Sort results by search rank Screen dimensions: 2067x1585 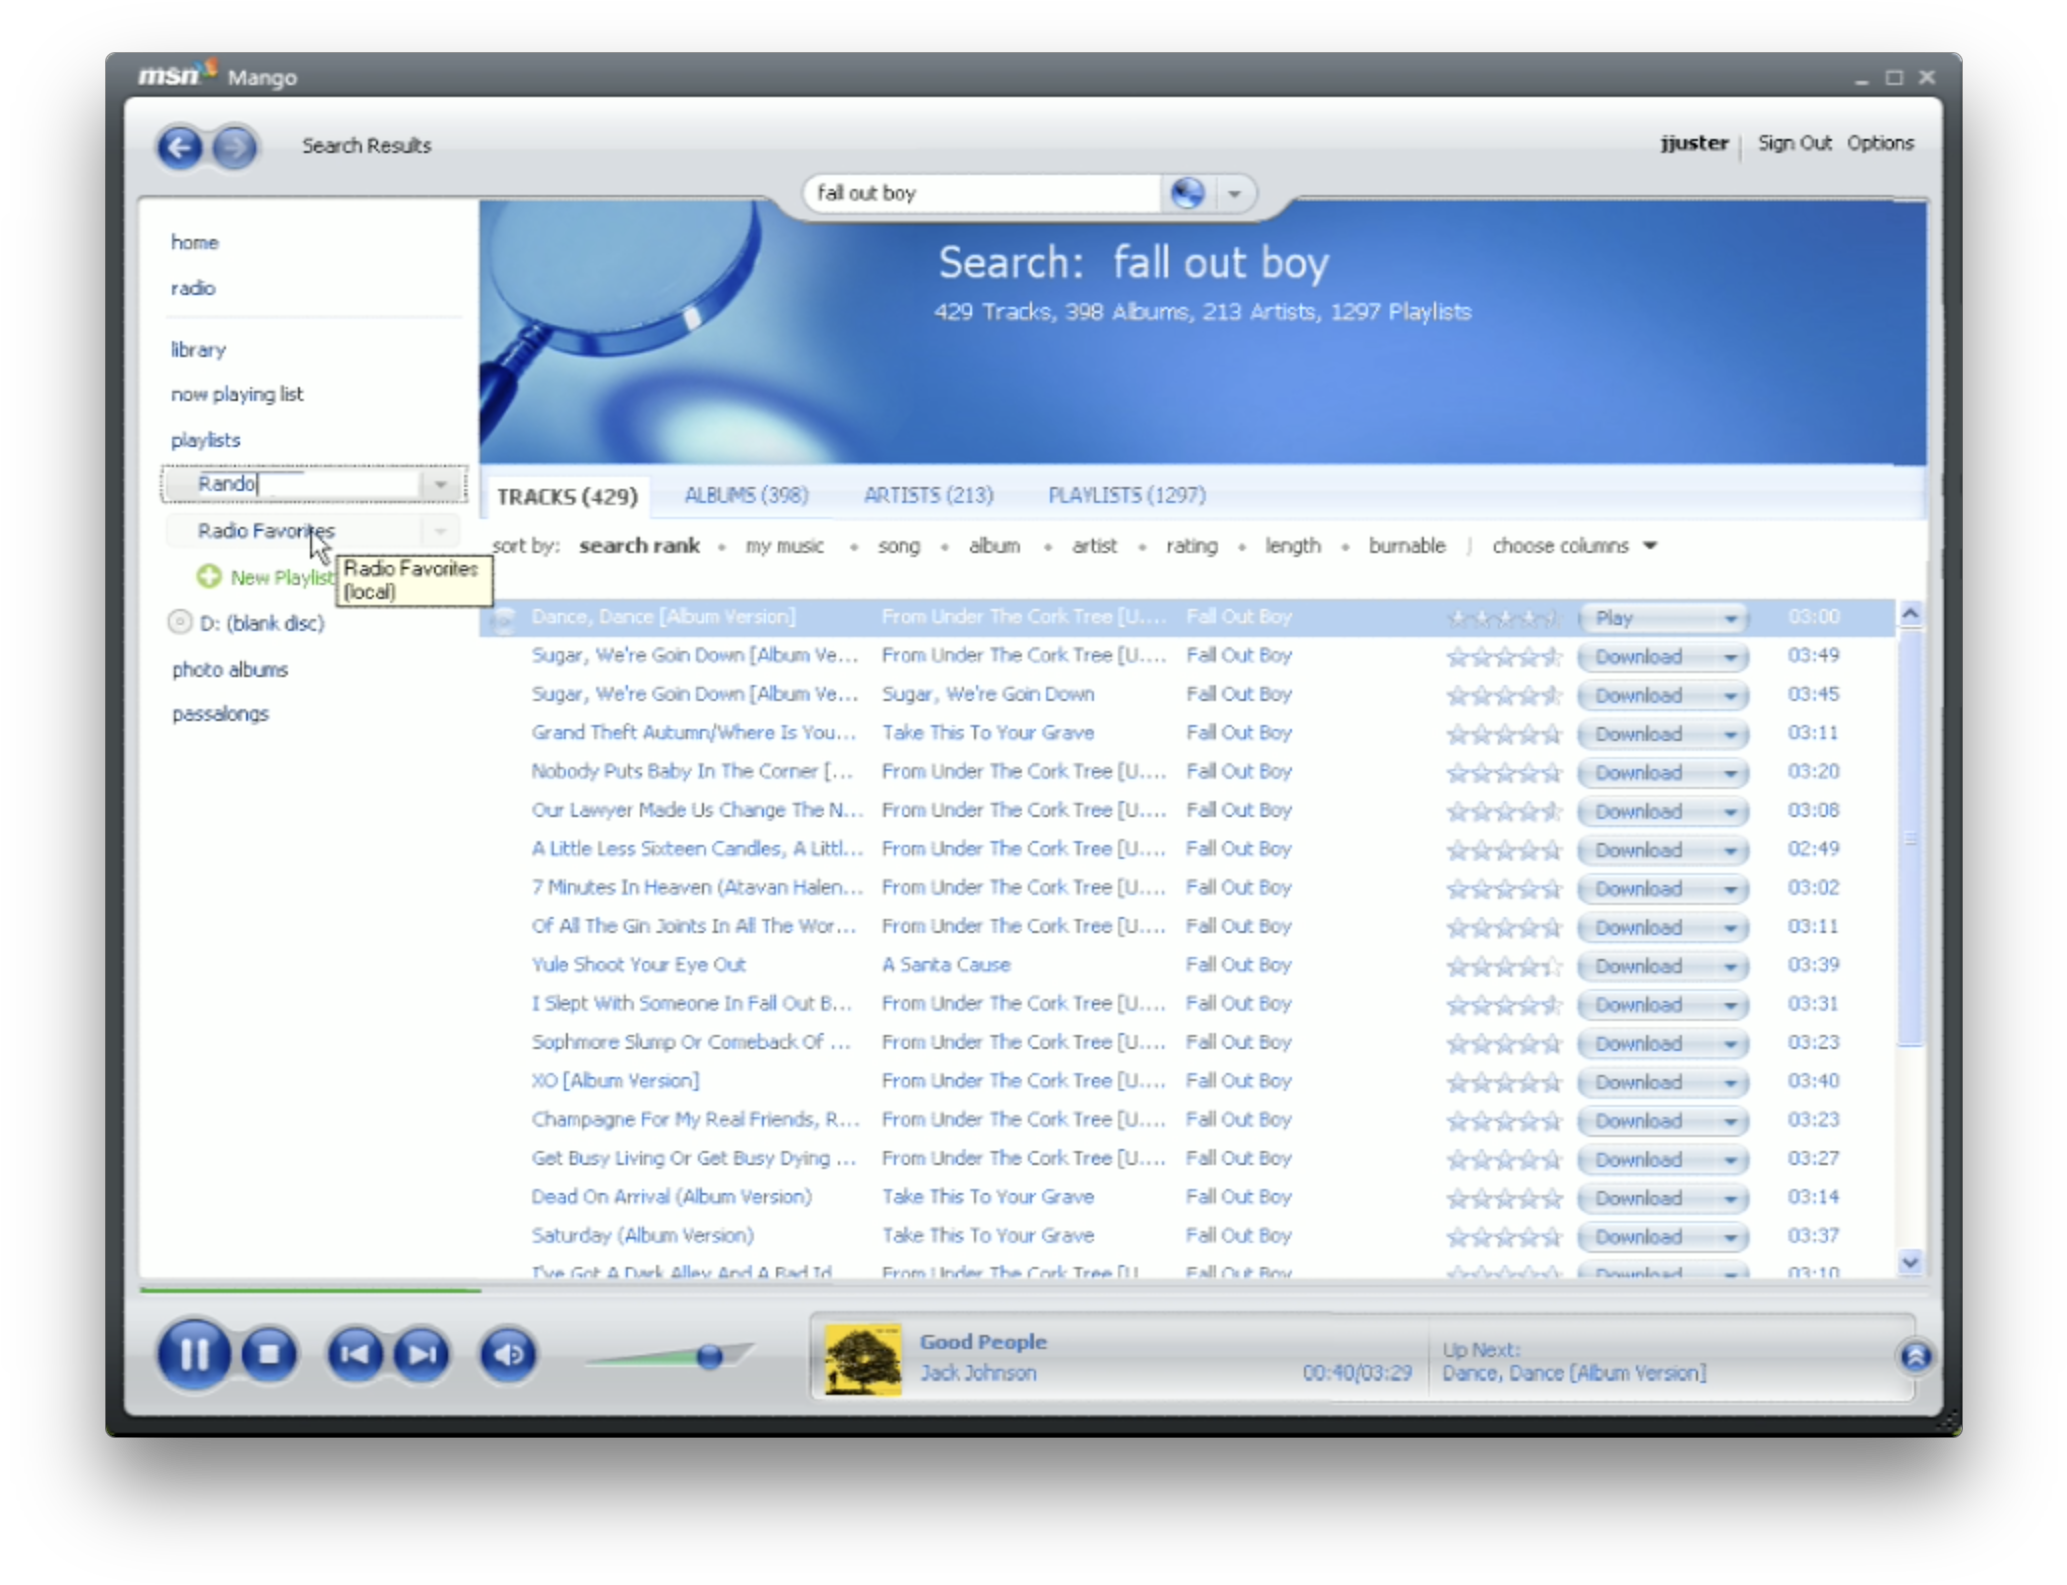point(639,546)
